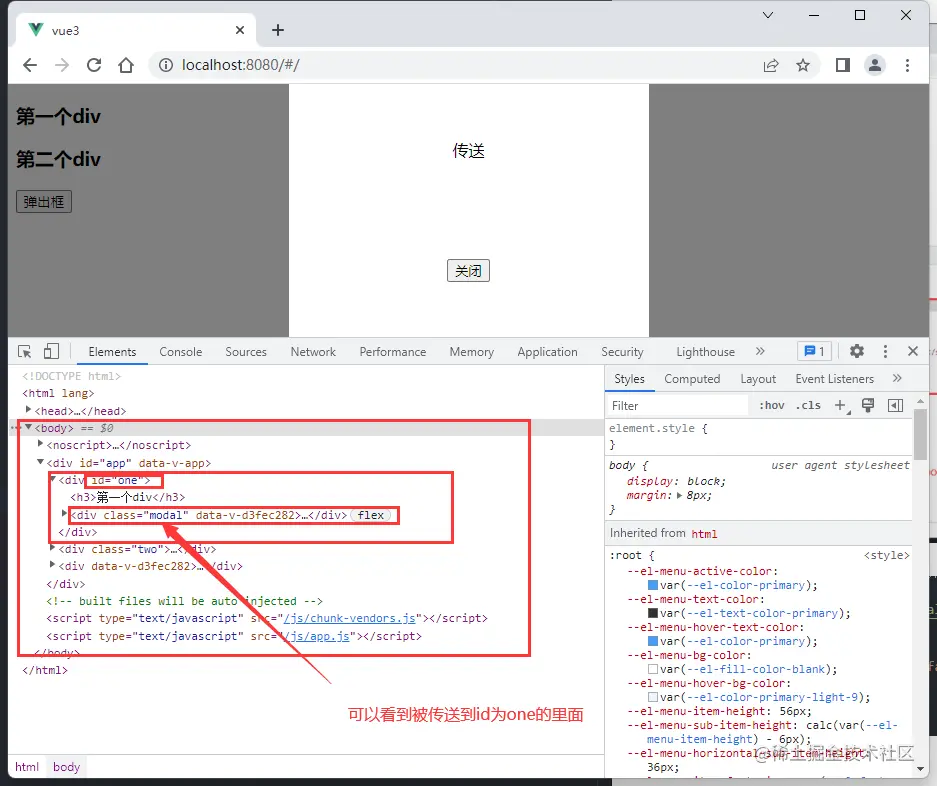Go to the browser home page
The width and height of the screenshot is (937, 786).
126,65
